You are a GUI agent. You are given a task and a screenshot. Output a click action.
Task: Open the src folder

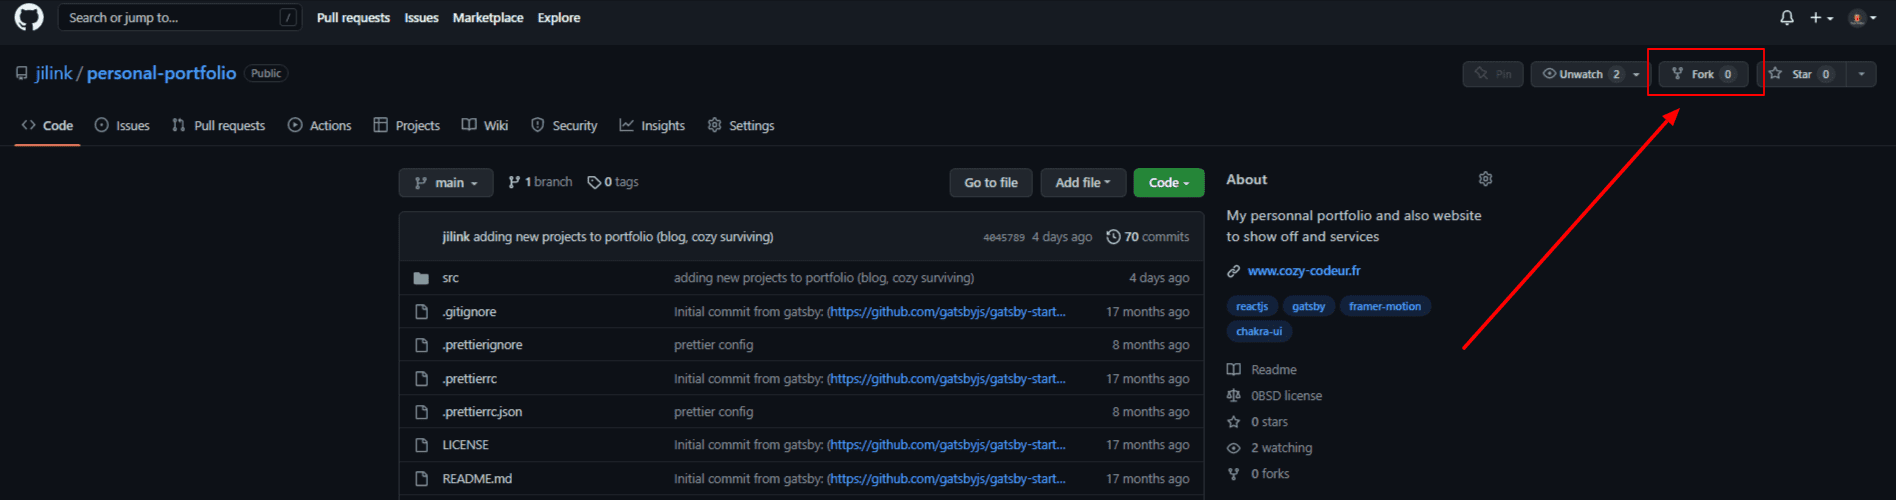point(451,278)
